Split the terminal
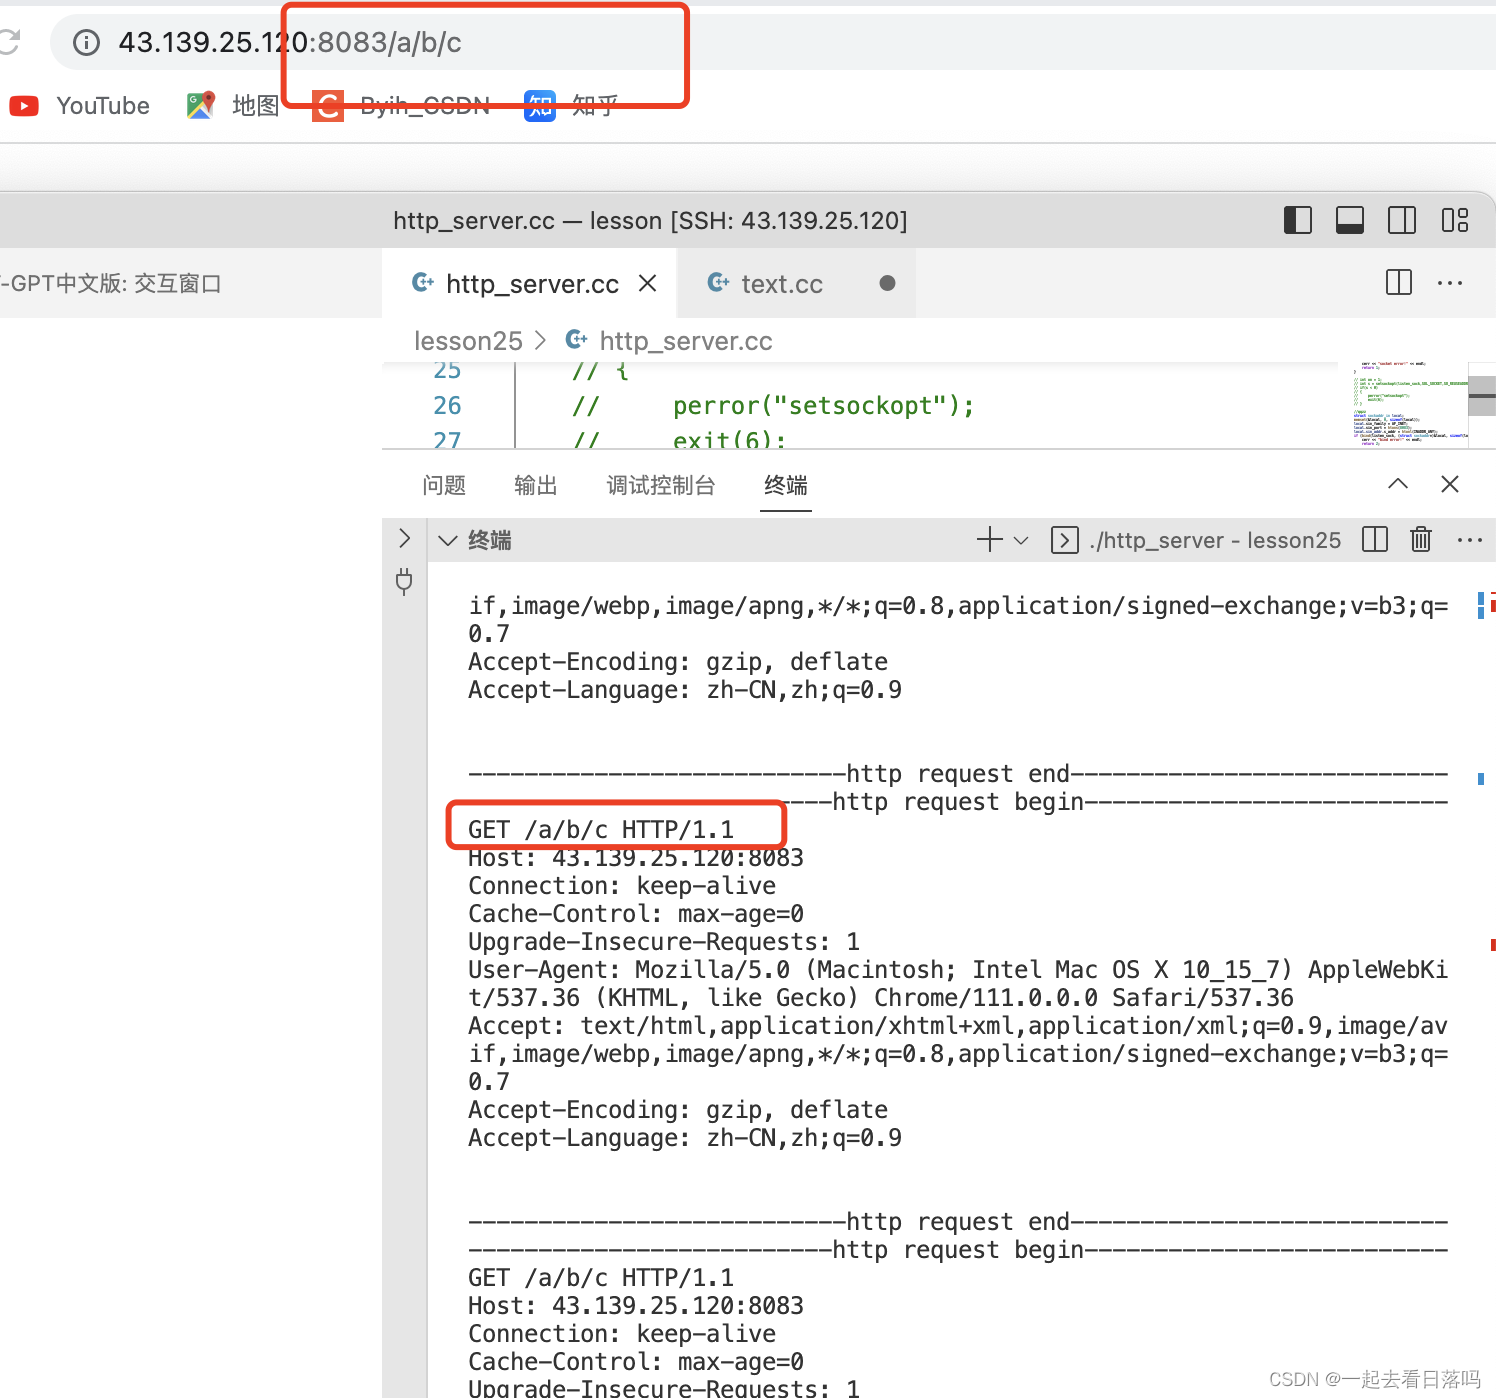 [x=1375, y=540]
